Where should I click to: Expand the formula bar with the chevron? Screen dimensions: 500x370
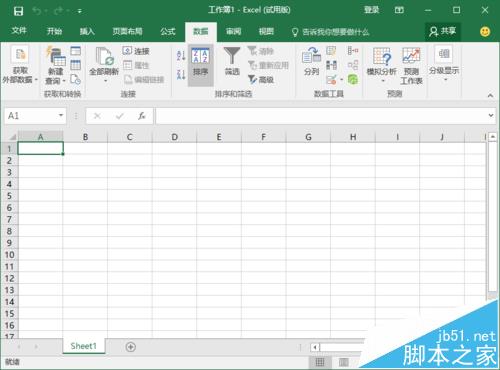click(x=491, y=115)
